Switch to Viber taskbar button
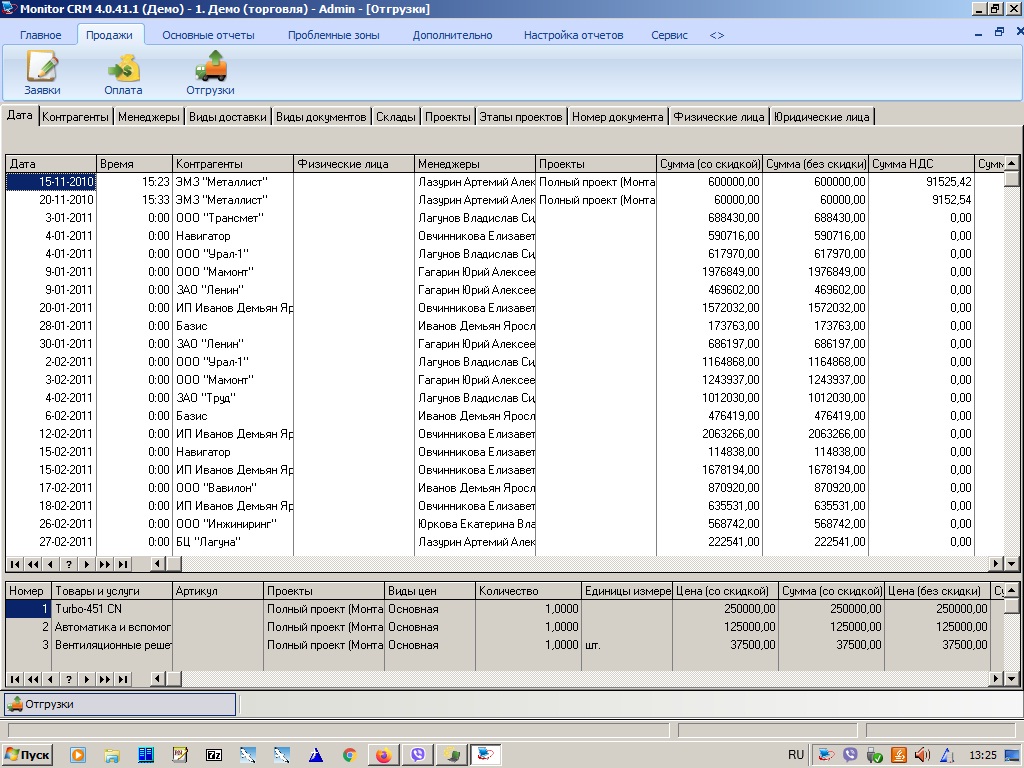 click(x=417, y=755)
